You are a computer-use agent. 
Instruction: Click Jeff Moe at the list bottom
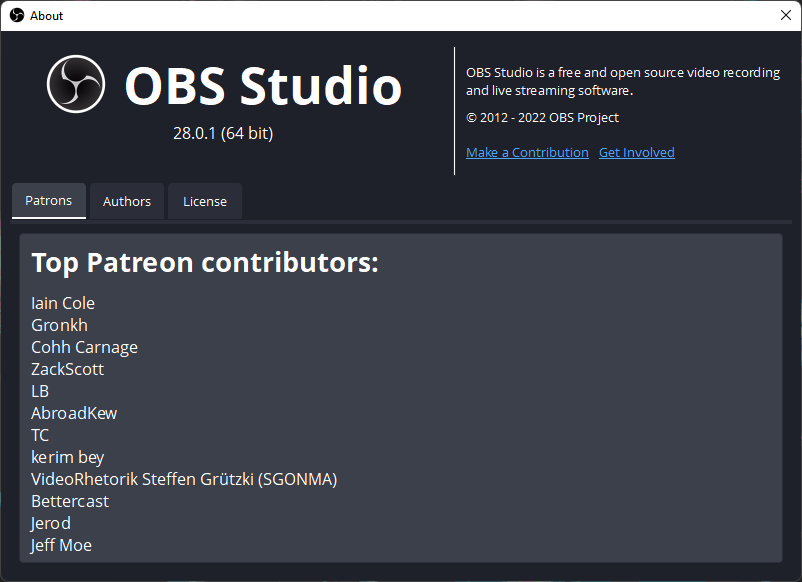click(61, 545)
